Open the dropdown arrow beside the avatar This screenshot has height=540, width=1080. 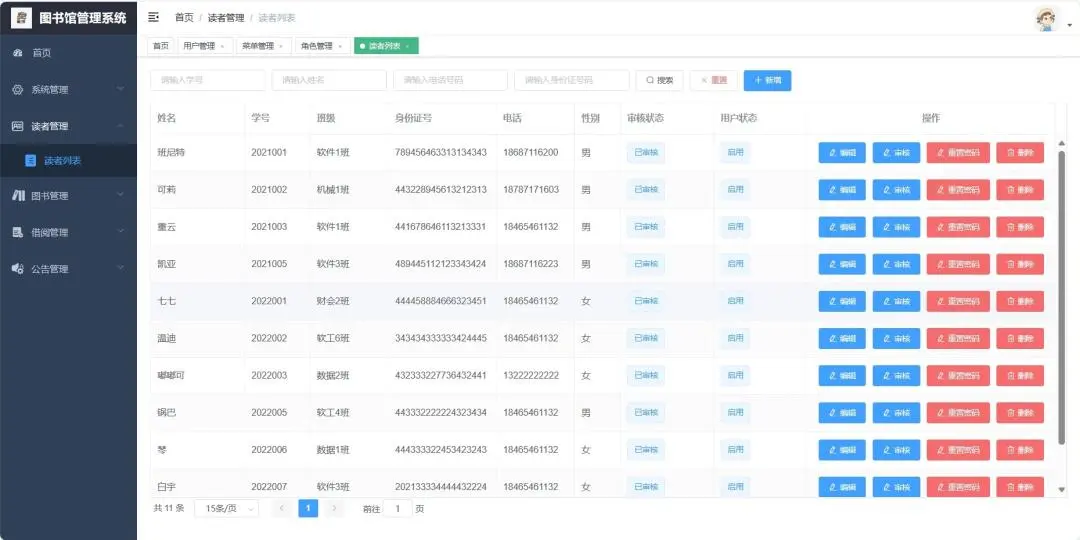(1070, 25)
